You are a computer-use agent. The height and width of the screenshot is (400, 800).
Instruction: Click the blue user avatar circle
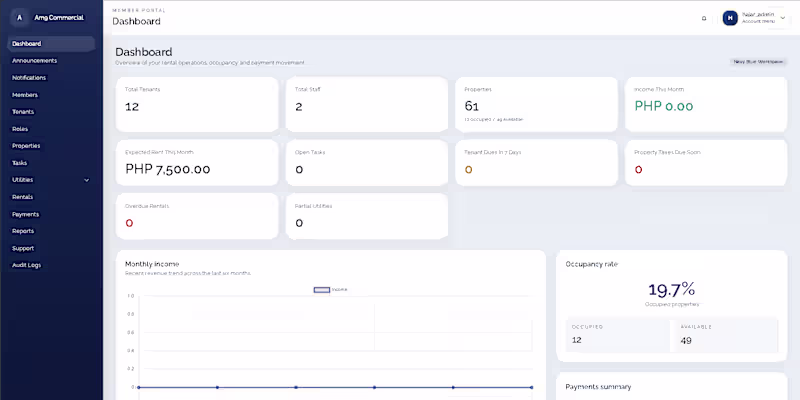click(730, 18)
